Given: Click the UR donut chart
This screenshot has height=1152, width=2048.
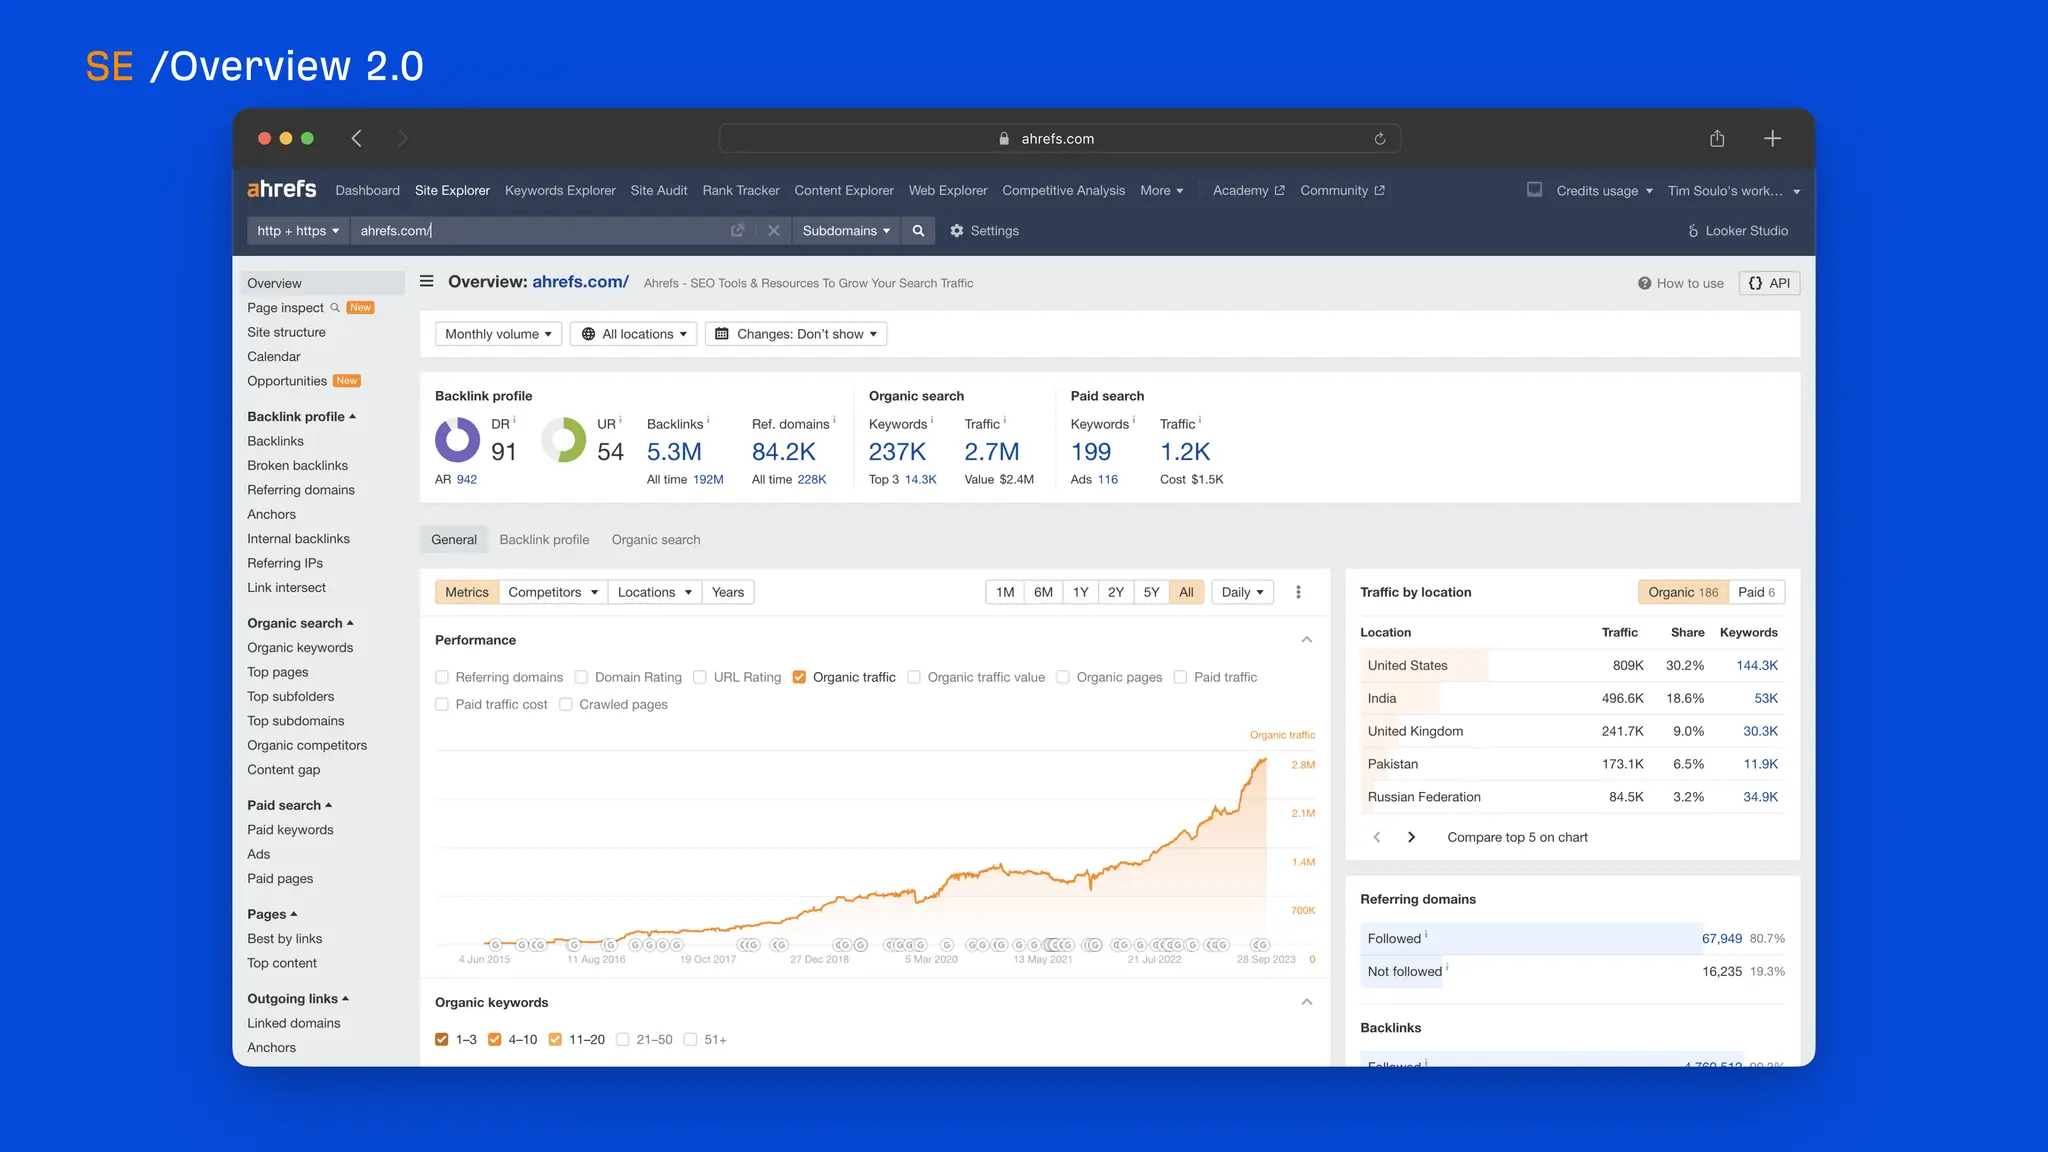Looking at the screenshot, I should (564, 440).
